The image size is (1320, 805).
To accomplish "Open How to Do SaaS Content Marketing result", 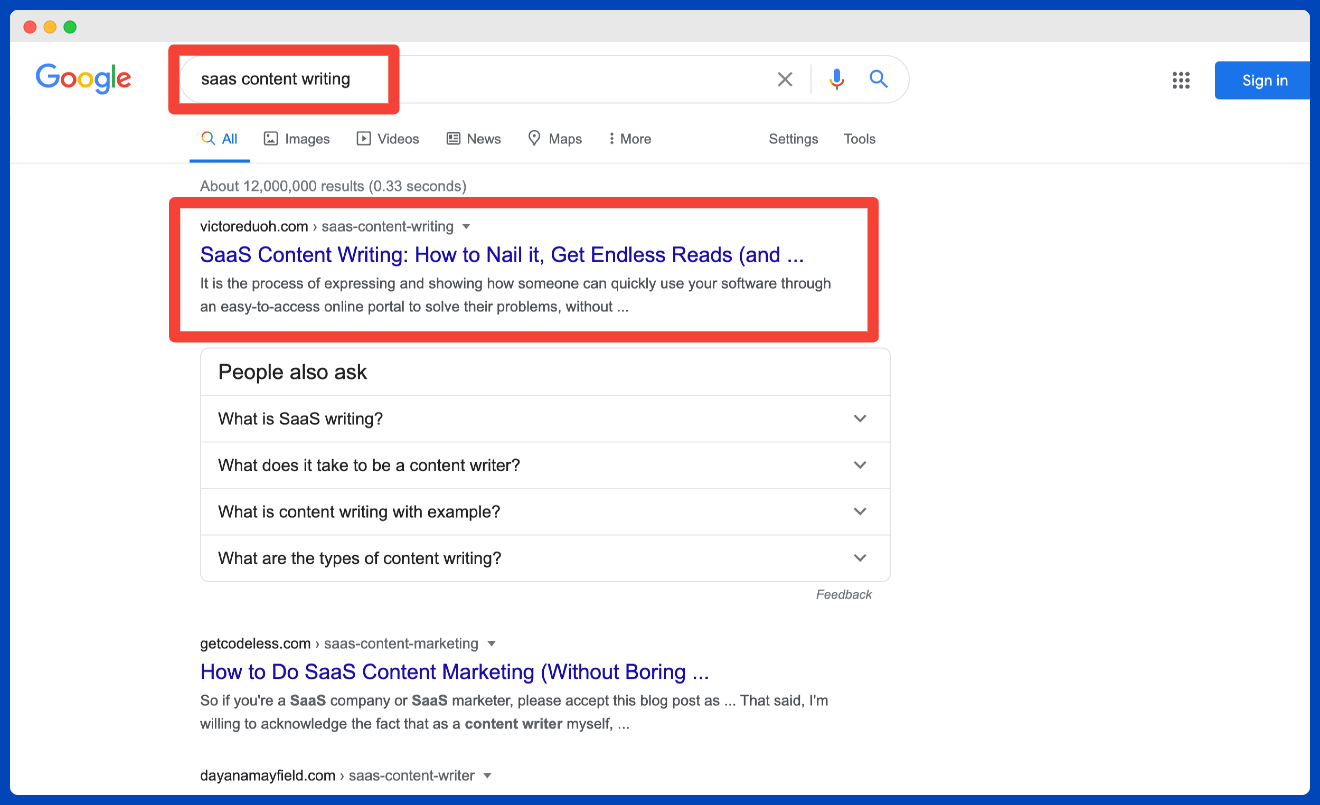I will tap(455, 671).
